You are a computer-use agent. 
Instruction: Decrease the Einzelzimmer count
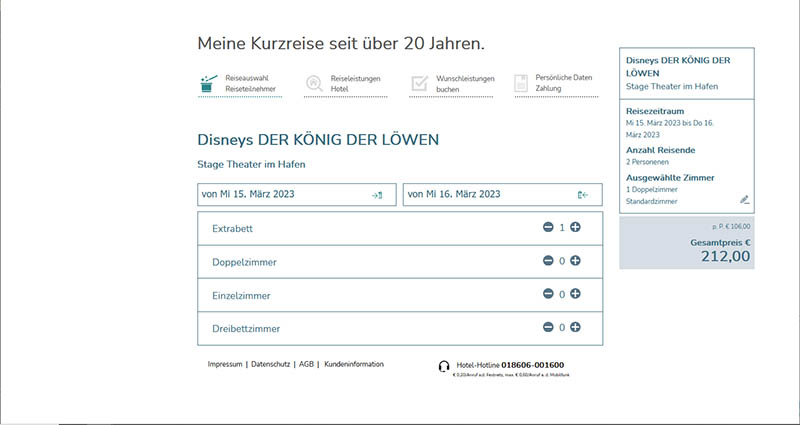point(548,294)
